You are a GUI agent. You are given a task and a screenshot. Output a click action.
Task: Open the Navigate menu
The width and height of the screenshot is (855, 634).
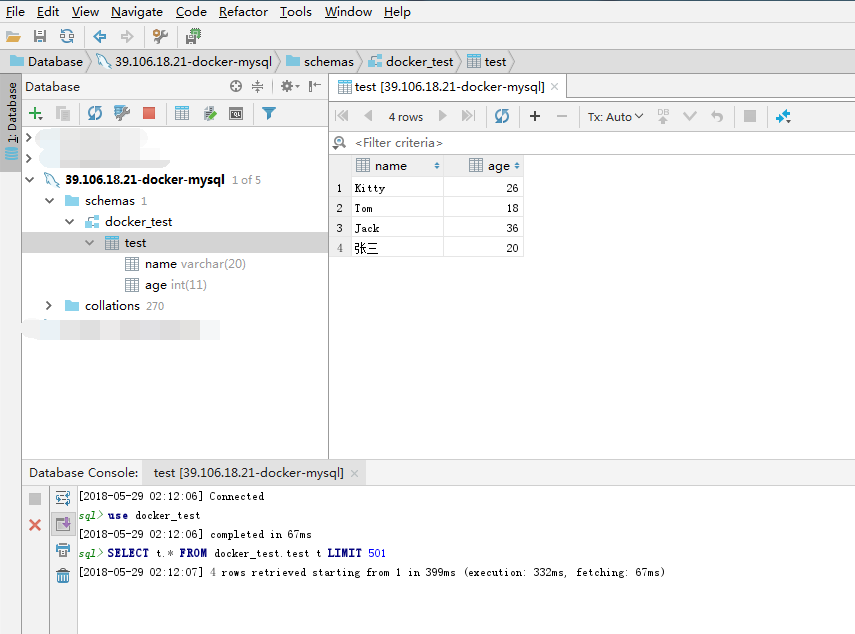click(x=137, y=11)
